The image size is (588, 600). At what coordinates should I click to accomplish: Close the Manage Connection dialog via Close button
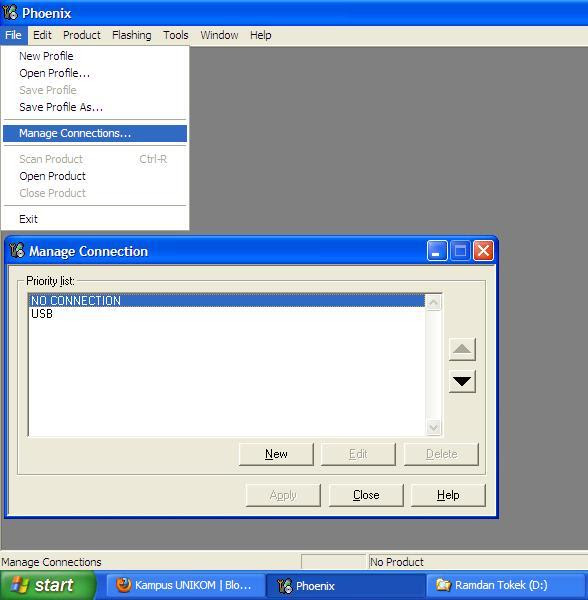pos(366,495)
